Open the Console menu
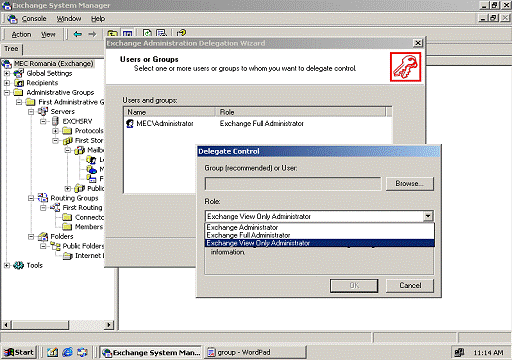The height and width of the screenshot is (360, 512). [x=34, y=19]
